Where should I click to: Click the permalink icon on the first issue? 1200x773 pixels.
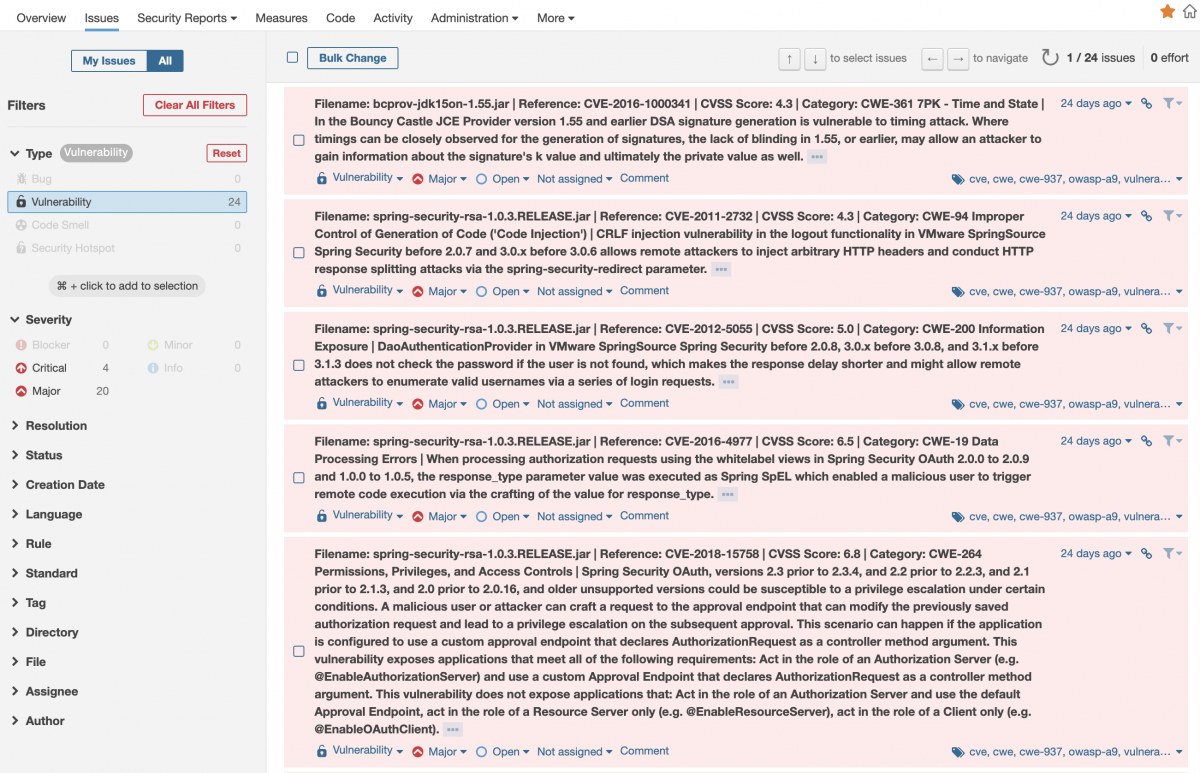(1146, 103)
